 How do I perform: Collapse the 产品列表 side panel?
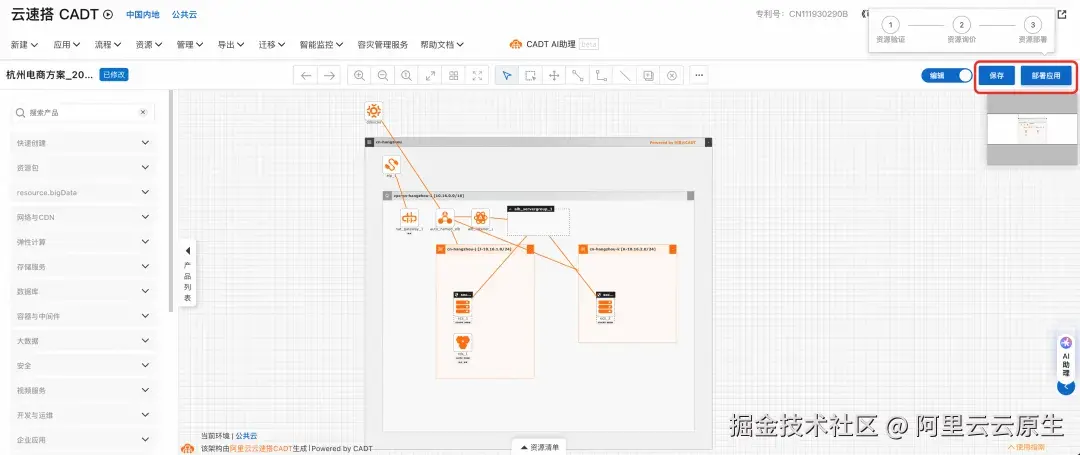(x=187, y=274)
